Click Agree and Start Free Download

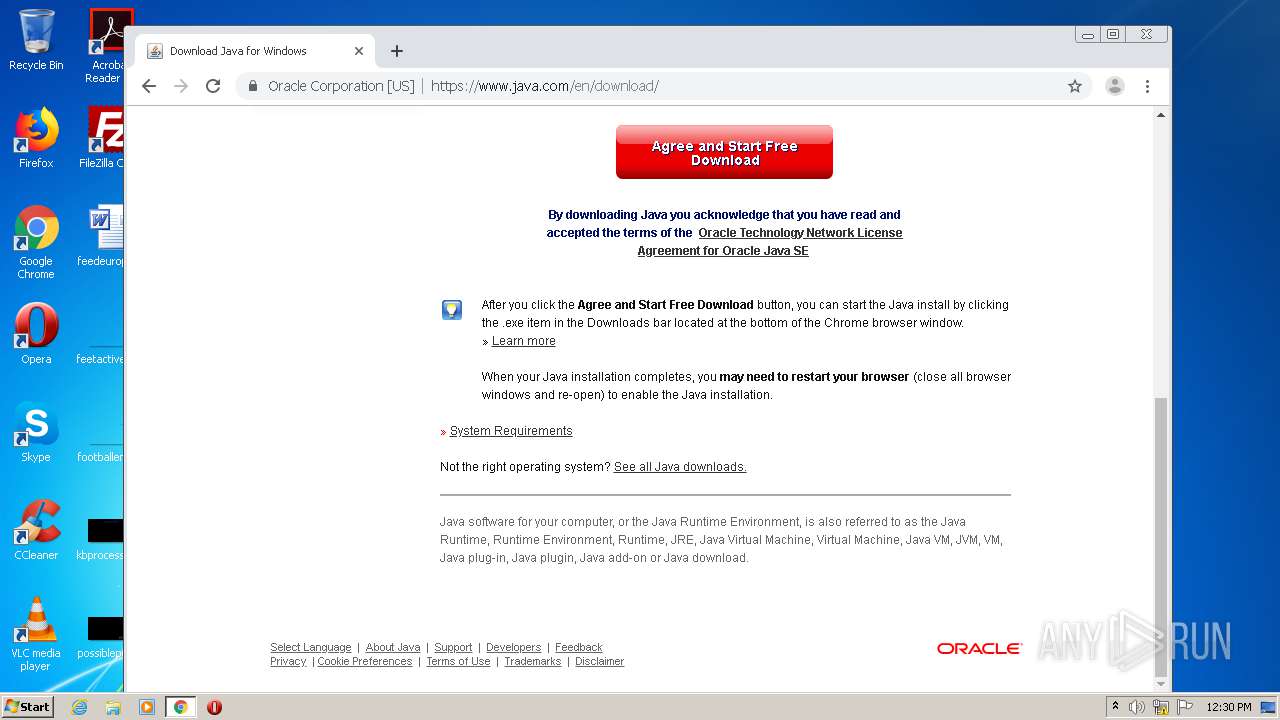[724, 152]
